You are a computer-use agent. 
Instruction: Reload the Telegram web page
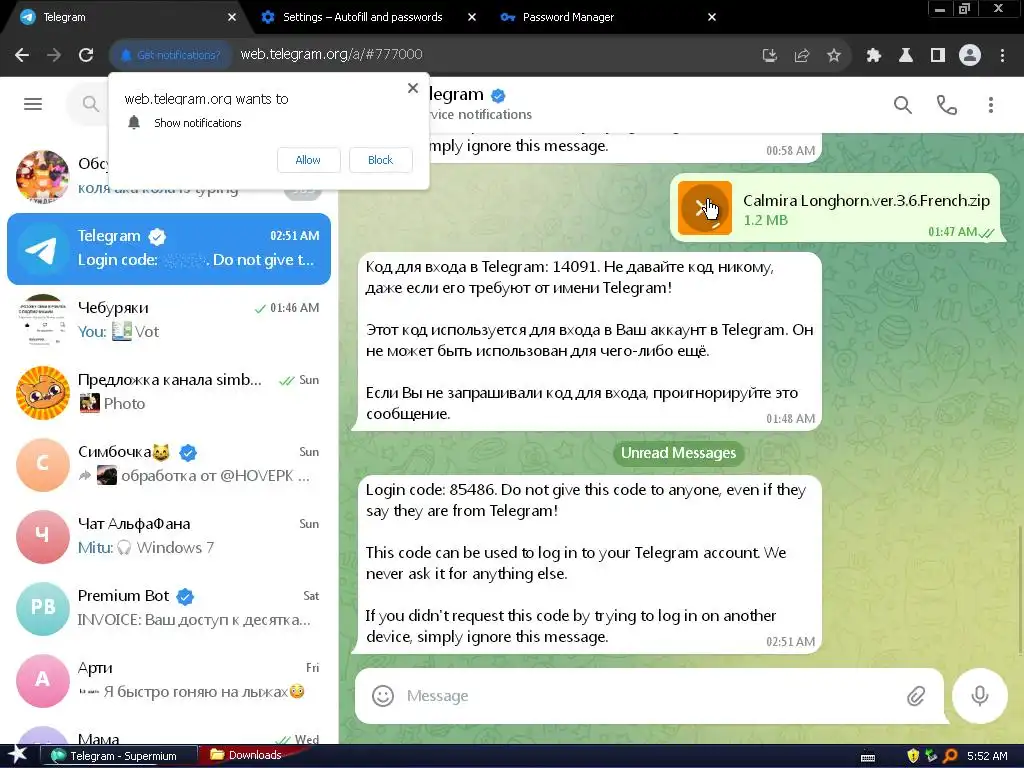point(86,55)
